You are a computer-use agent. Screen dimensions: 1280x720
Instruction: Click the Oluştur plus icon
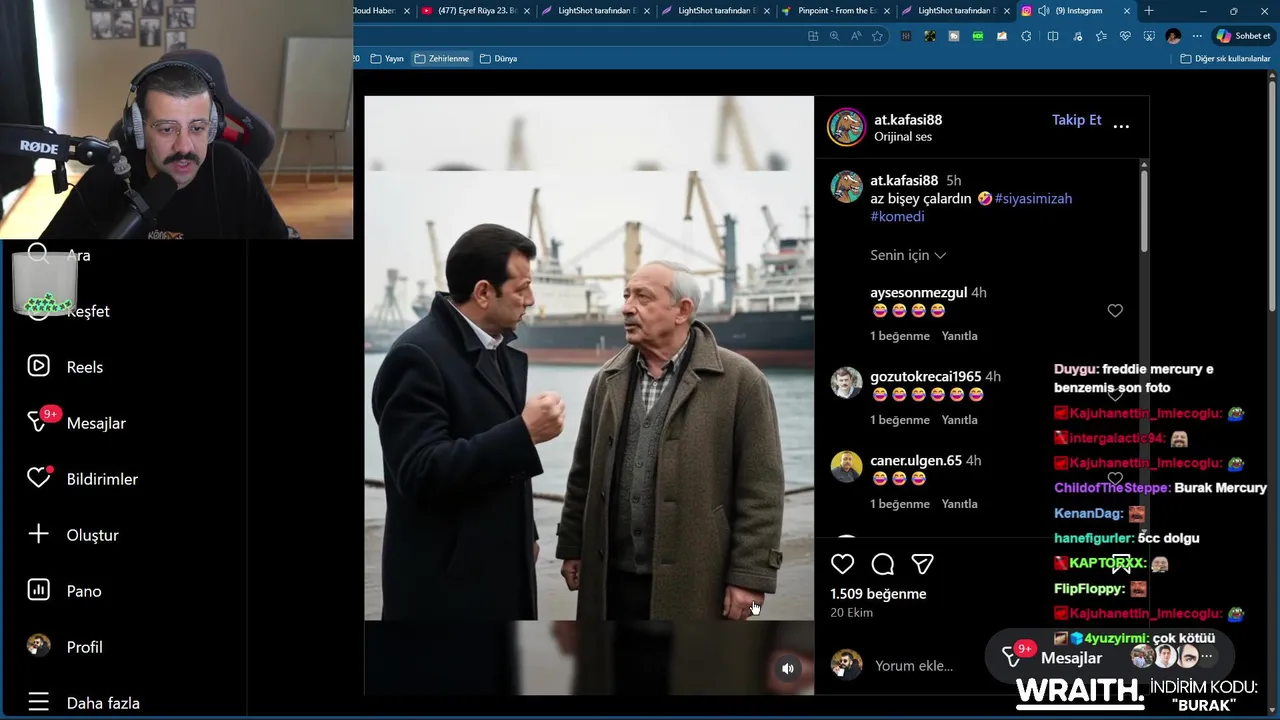38,534
